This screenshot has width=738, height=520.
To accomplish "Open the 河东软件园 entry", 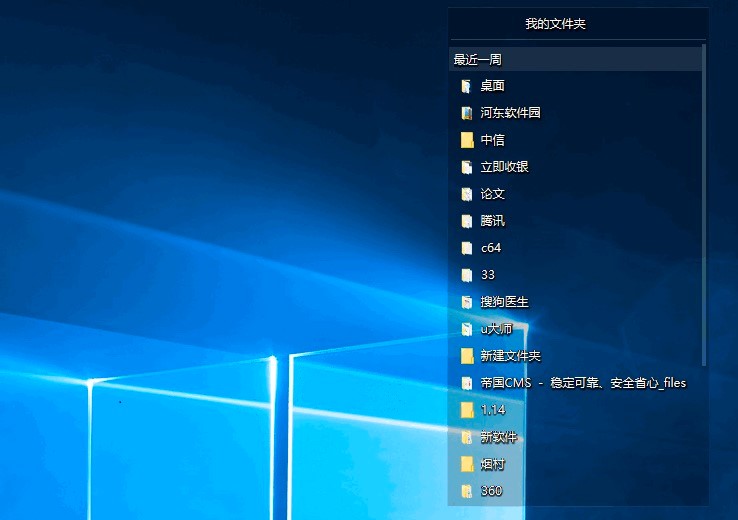I will click(511, 113).
